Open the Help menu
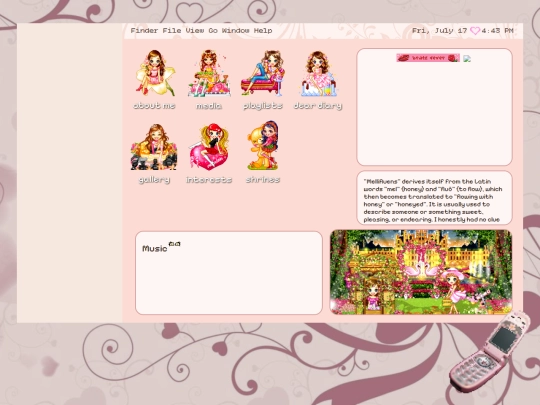Viewport: 540px width, 405px height. [x=263, y=31]
